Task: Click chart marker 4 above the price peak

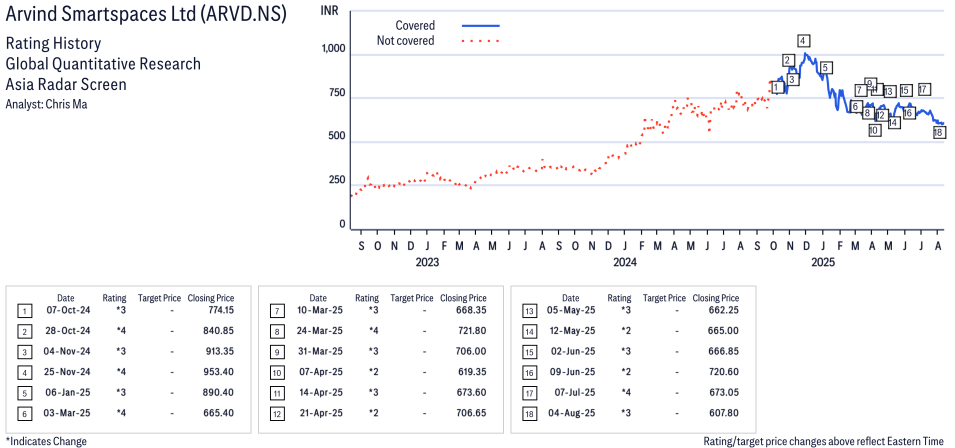Action: pos(804,41)
